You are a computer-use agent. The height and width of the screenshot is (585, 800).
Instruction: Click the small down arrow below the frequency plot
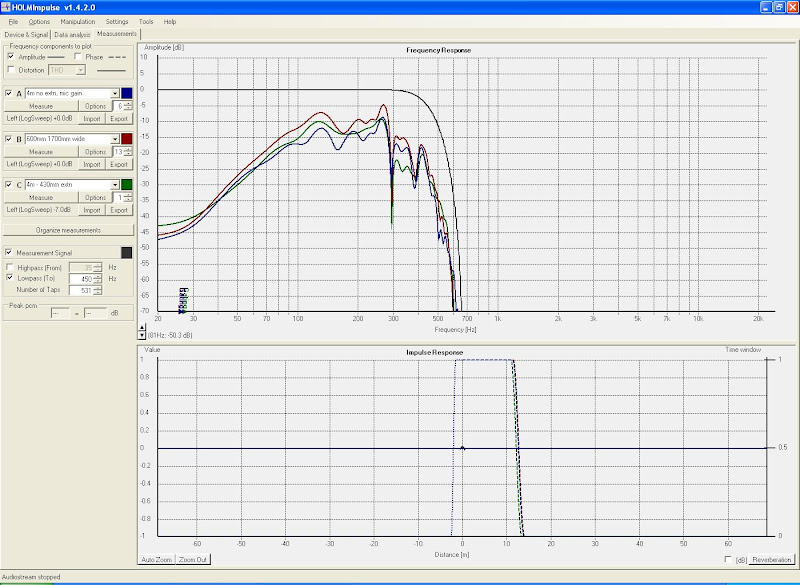point(142,335)
